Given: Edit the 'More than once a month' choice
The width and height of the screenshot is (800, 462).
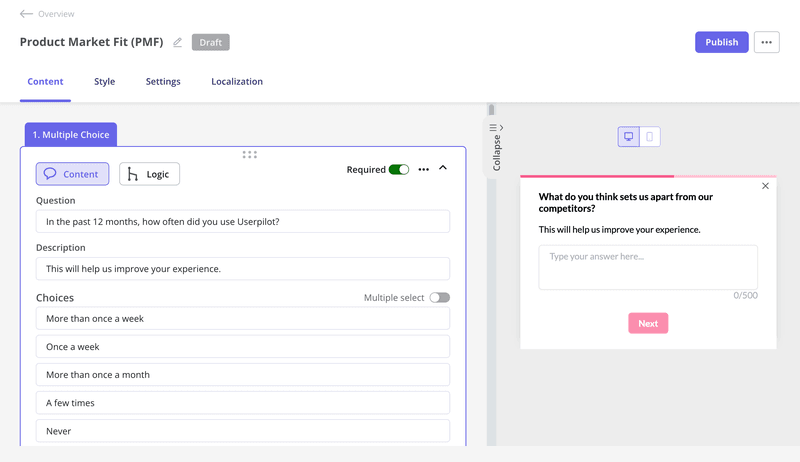Looking at the screenshot, I should coord(243,375).
